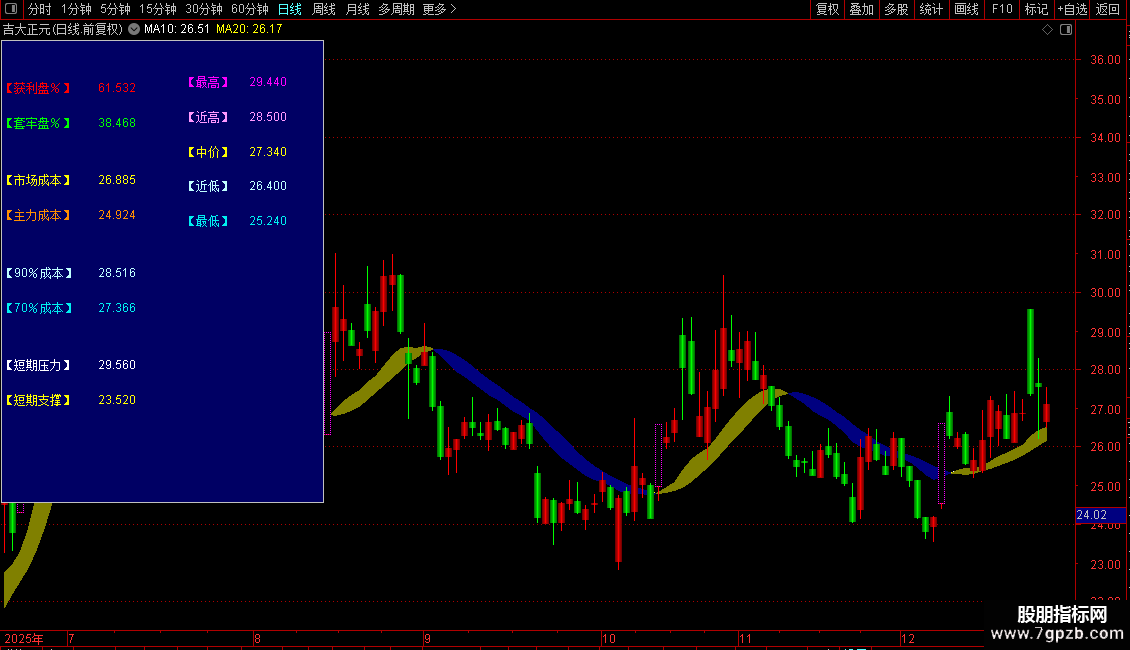Click the value 29.440
The image size is (1130, 650).
268,82
